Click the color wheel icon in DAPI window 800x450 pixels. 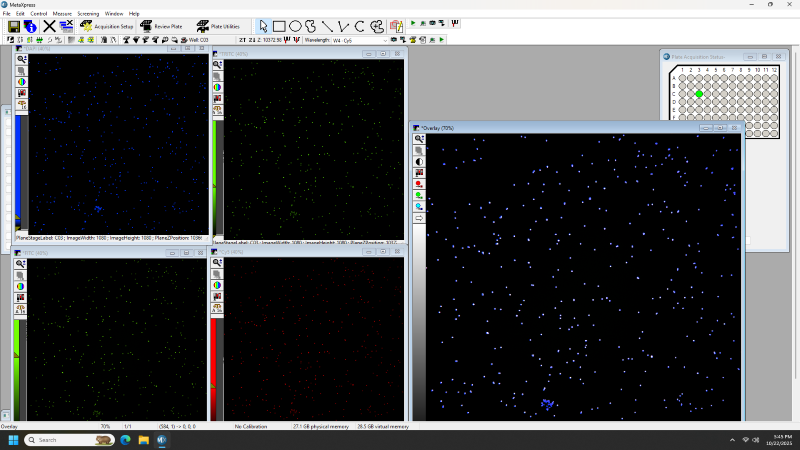click(22, 82)
